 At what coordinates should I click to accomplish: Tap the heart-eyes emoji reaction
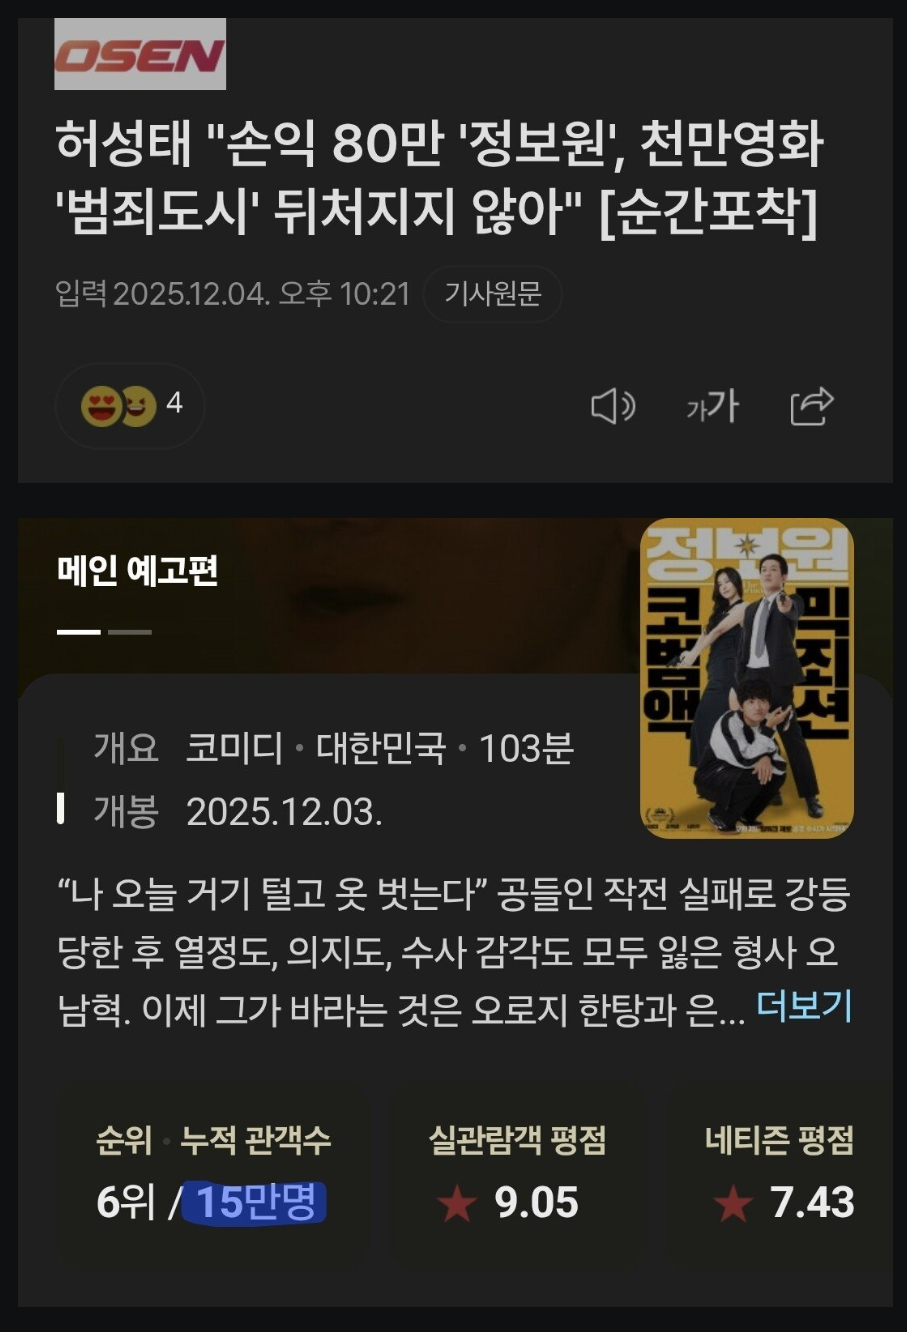pyautogui.click(x=100, y=407)
